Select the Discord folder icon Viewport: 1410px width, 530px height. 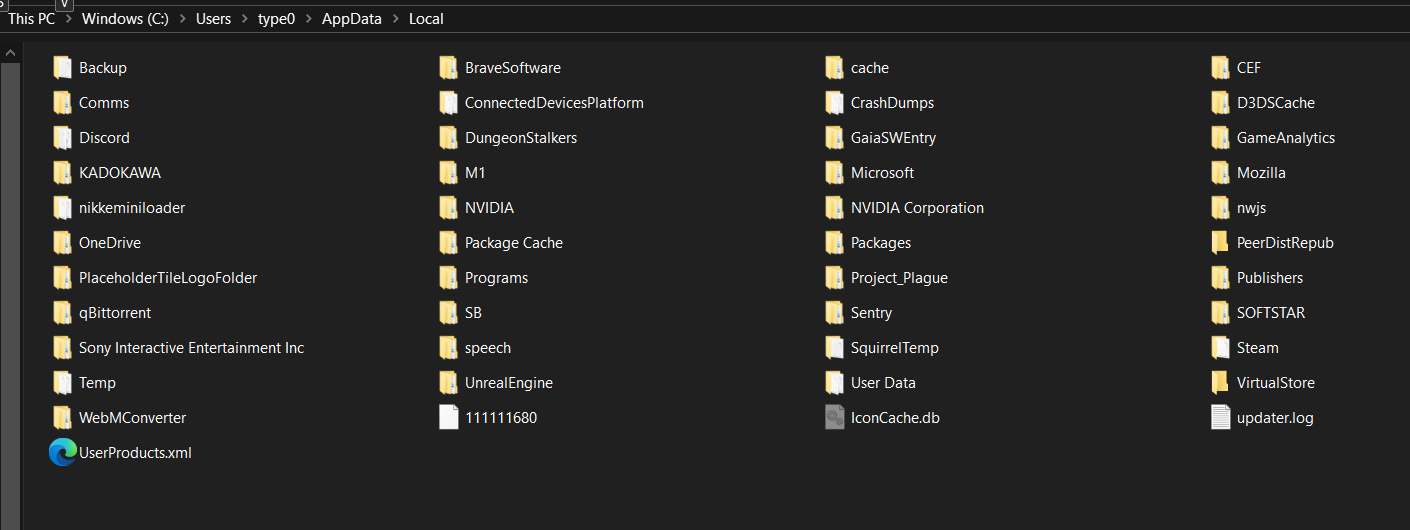click(62, 138)
